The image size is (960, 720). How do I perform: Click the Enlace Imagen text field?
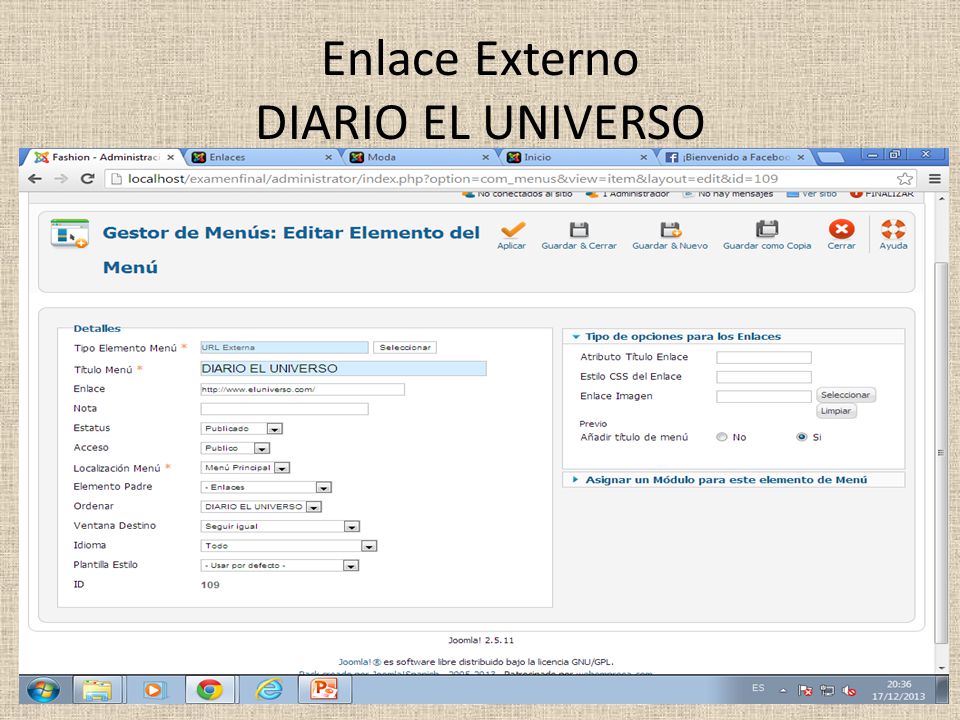(764, 397)
